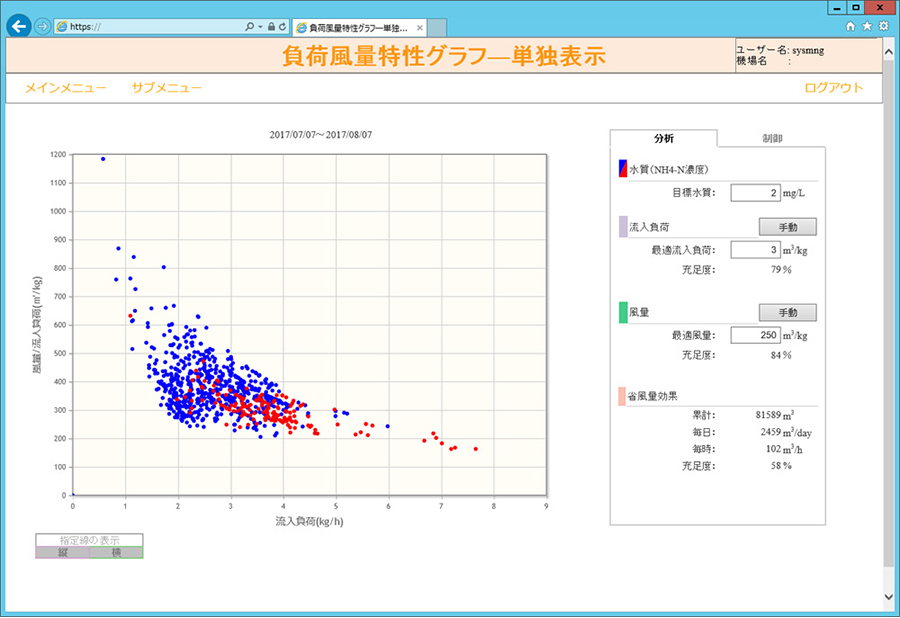This screenshot has width=900, height=618.
Task: Close the 負荷風量特性グラフ browser tab
Action: [420, 28]
